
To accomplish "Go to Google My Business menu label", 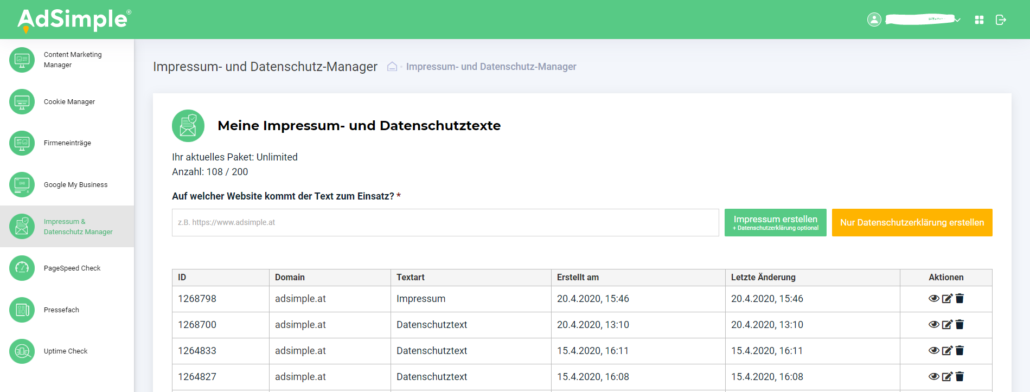I will pyautogui.click(x=76, y=185).
